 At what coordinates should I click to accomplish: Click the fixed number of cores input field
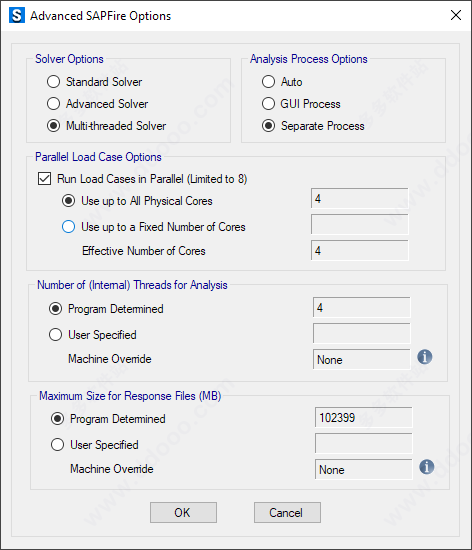359,224
